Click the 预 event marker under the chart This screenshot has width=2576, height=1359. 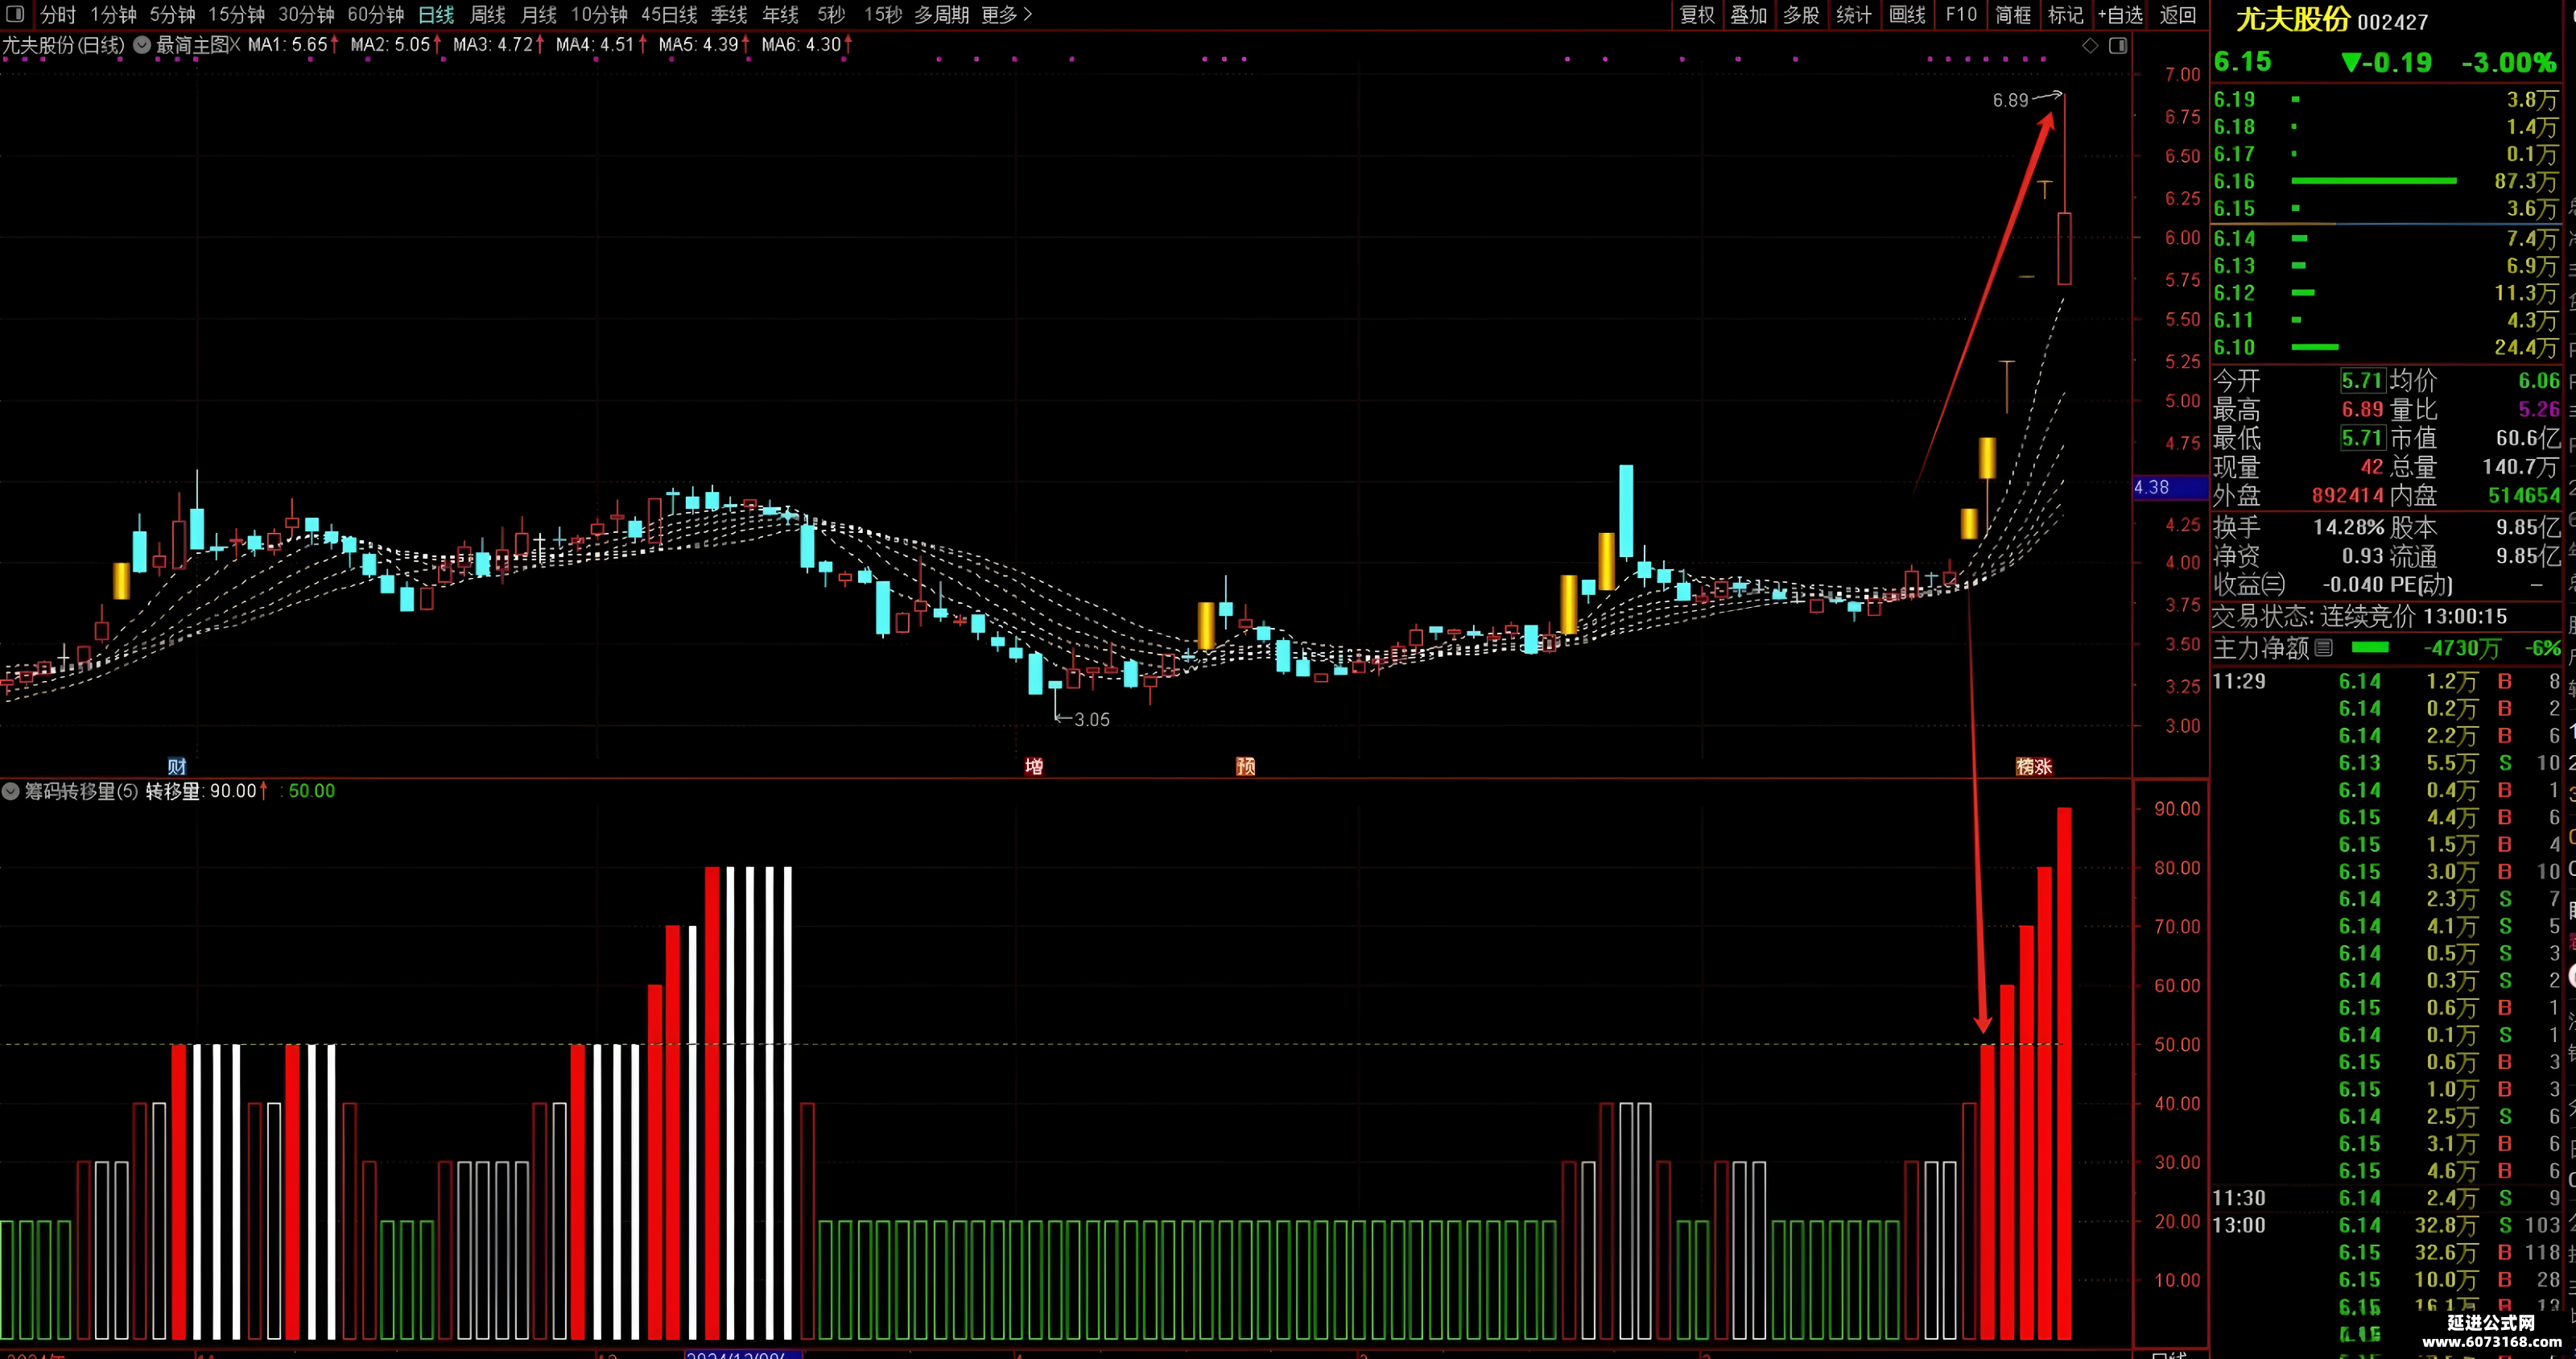[x=1245, y=766]
